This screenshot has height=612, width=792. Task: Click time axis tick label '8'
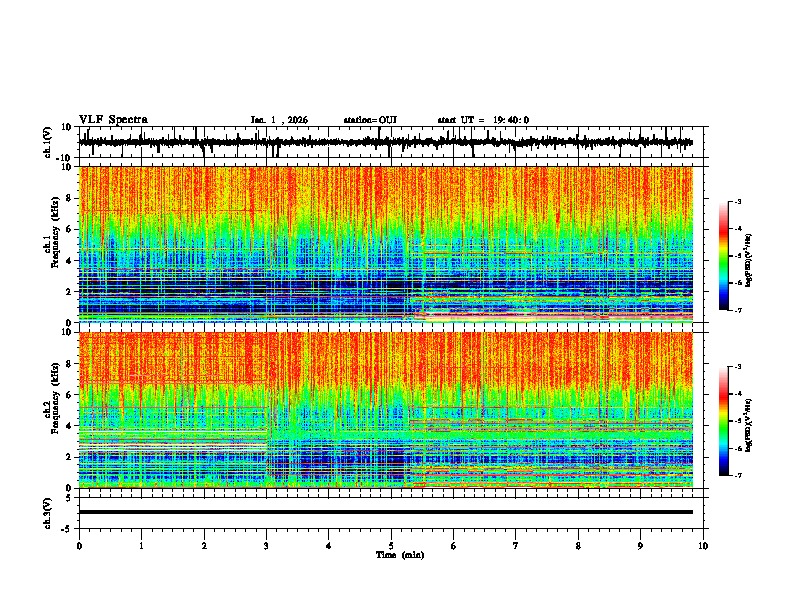coord(578,546)
